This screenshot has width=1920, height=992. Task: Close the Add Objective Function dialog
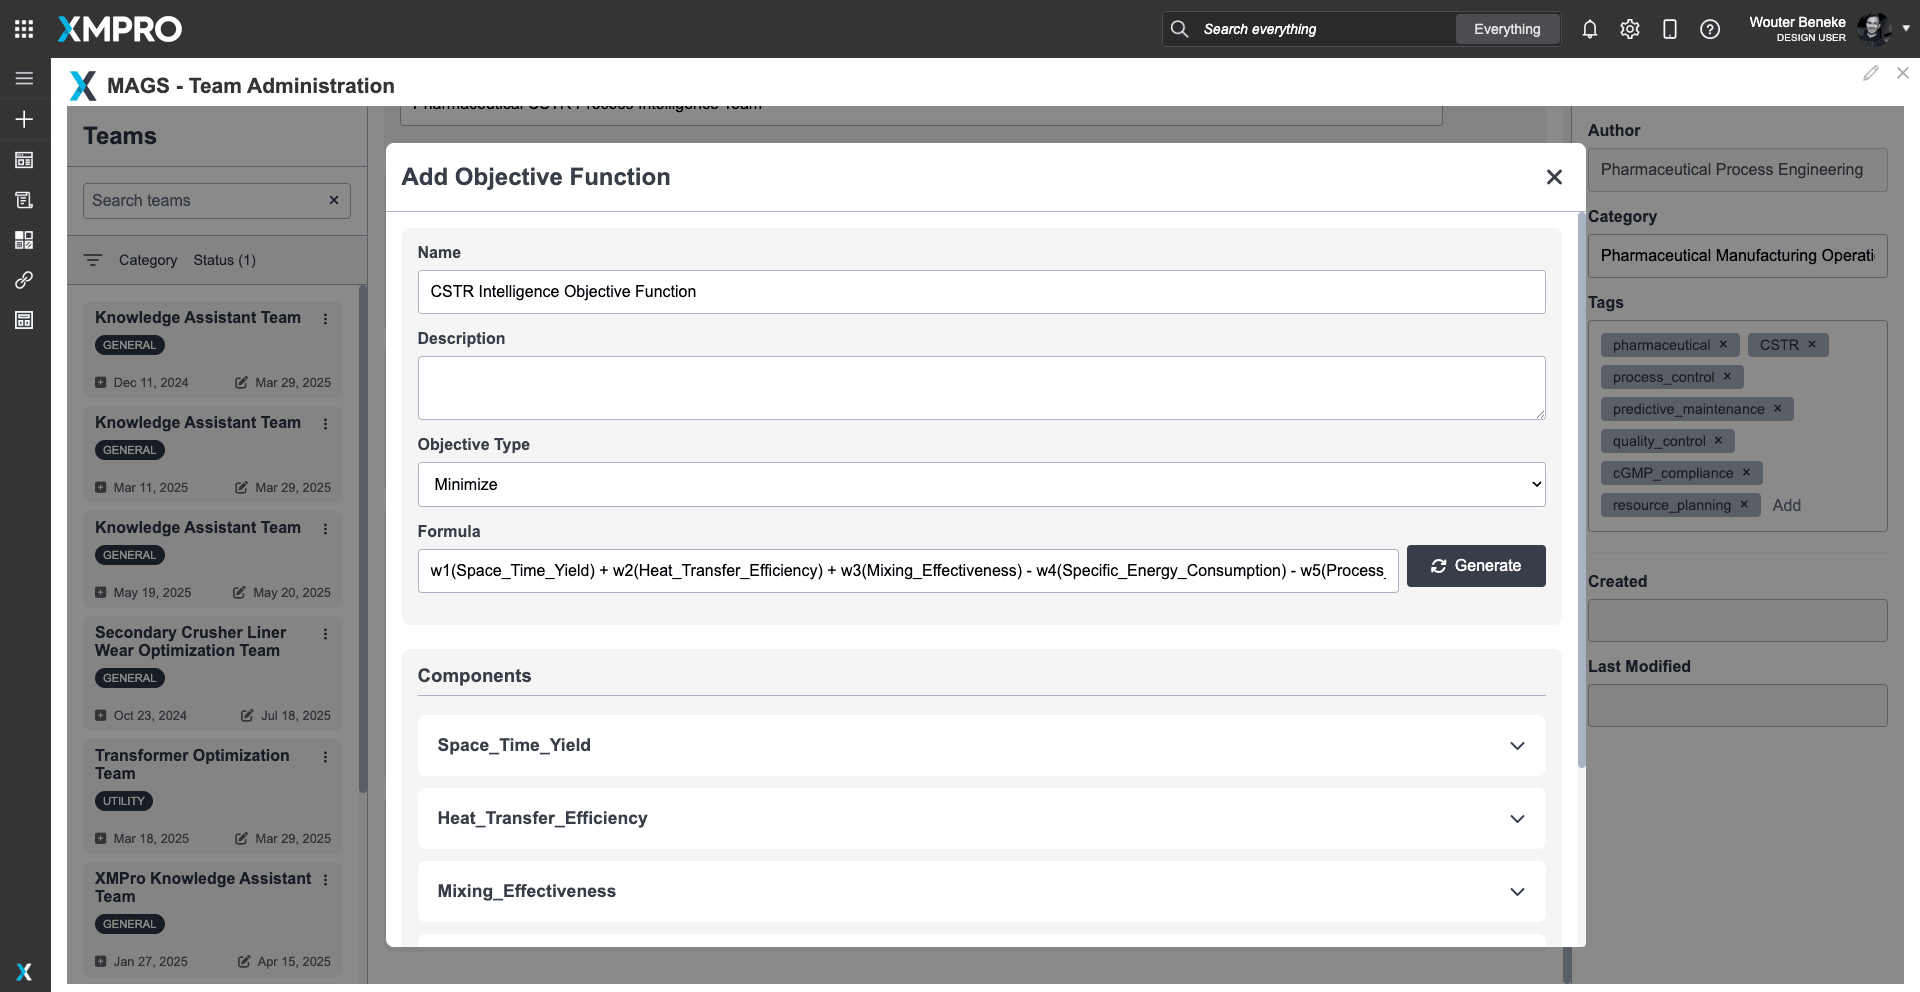click(x=1553, y=177)
